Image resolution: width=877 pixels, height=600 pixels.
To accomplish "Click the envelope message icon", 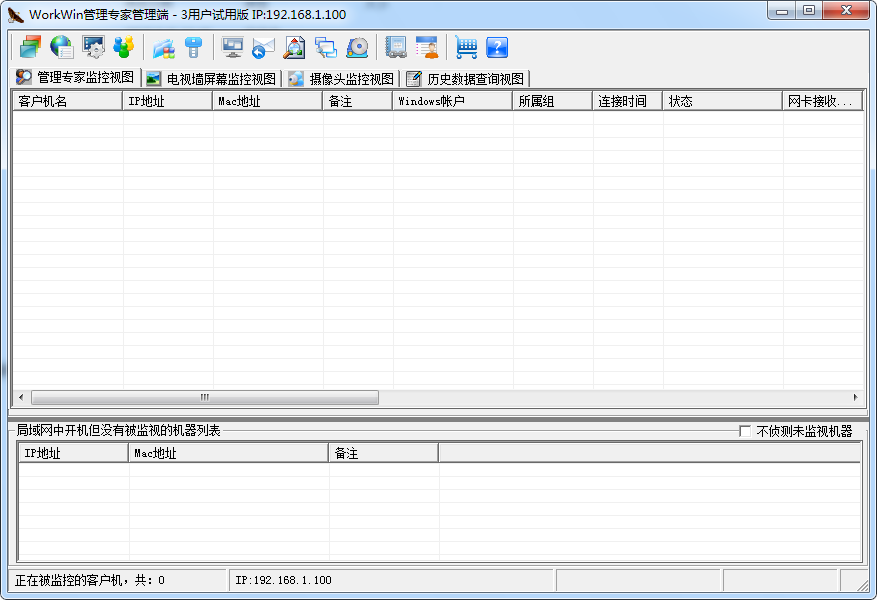I will (x=263, y=47).
